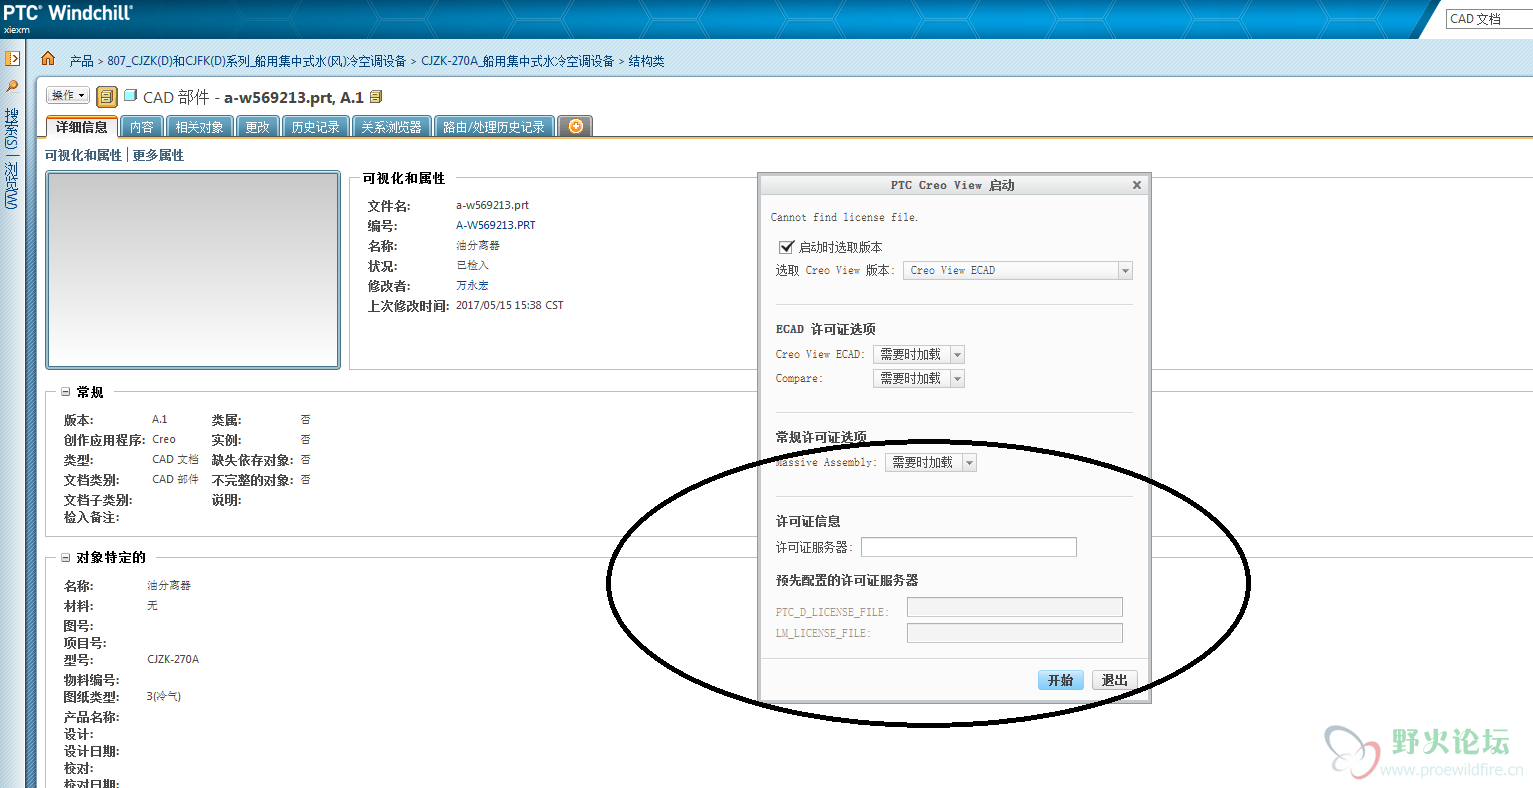Image resolution: width=1533 pixels, height=788 pixels.
Task: Click the version value A.1
Action: (160, 419)
